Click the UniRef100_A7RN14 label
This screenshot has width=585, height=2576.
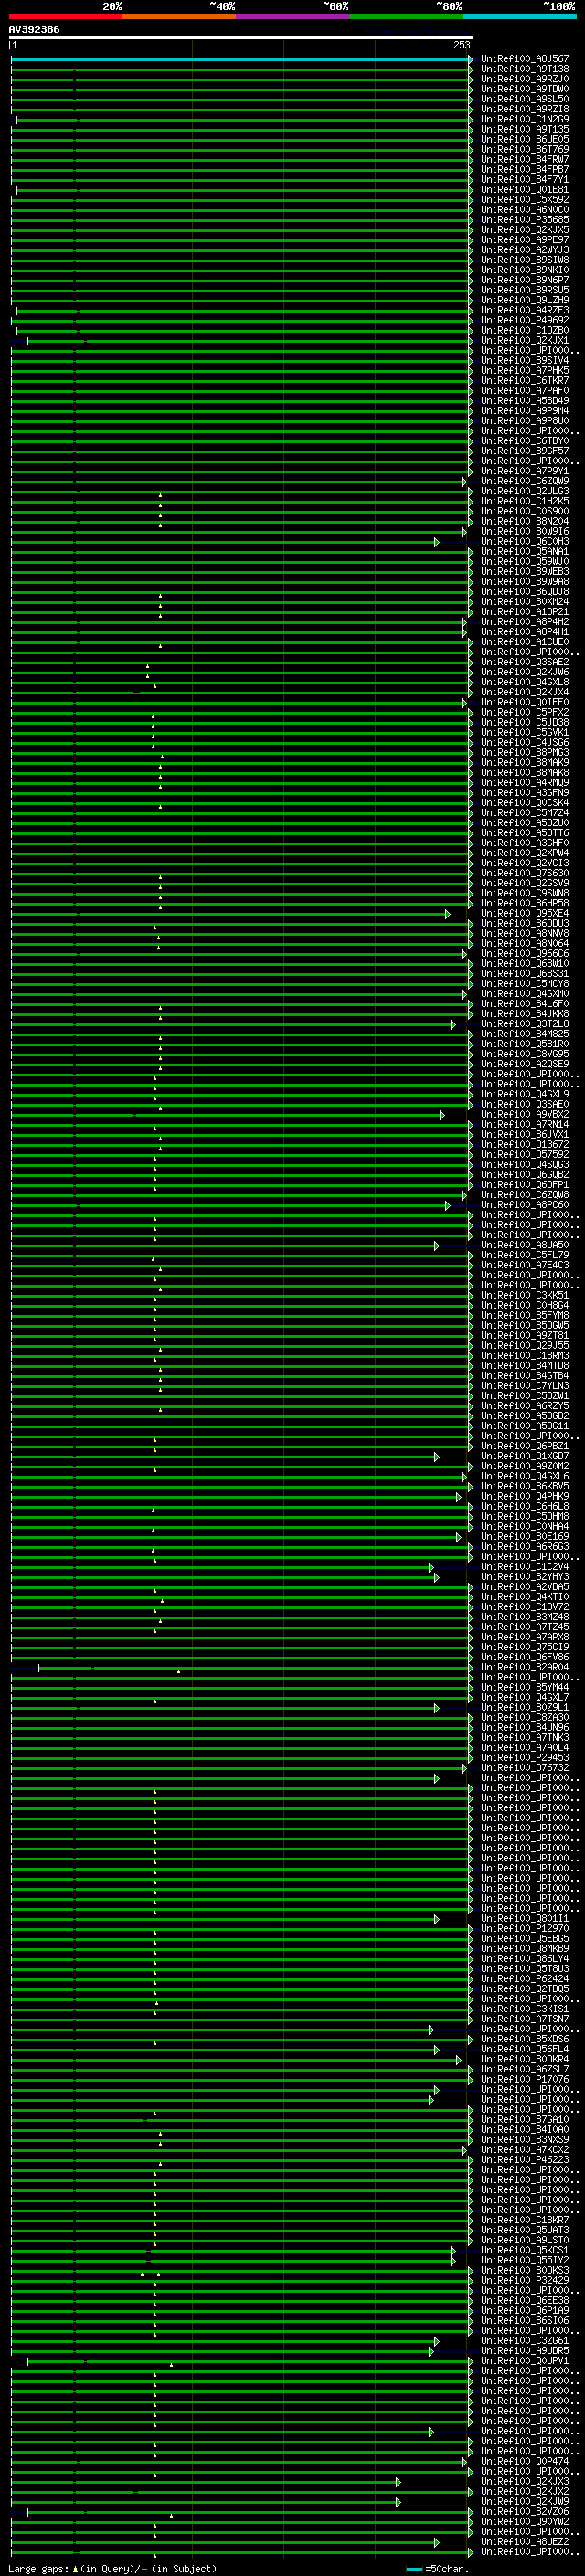tap(525, 1125)
